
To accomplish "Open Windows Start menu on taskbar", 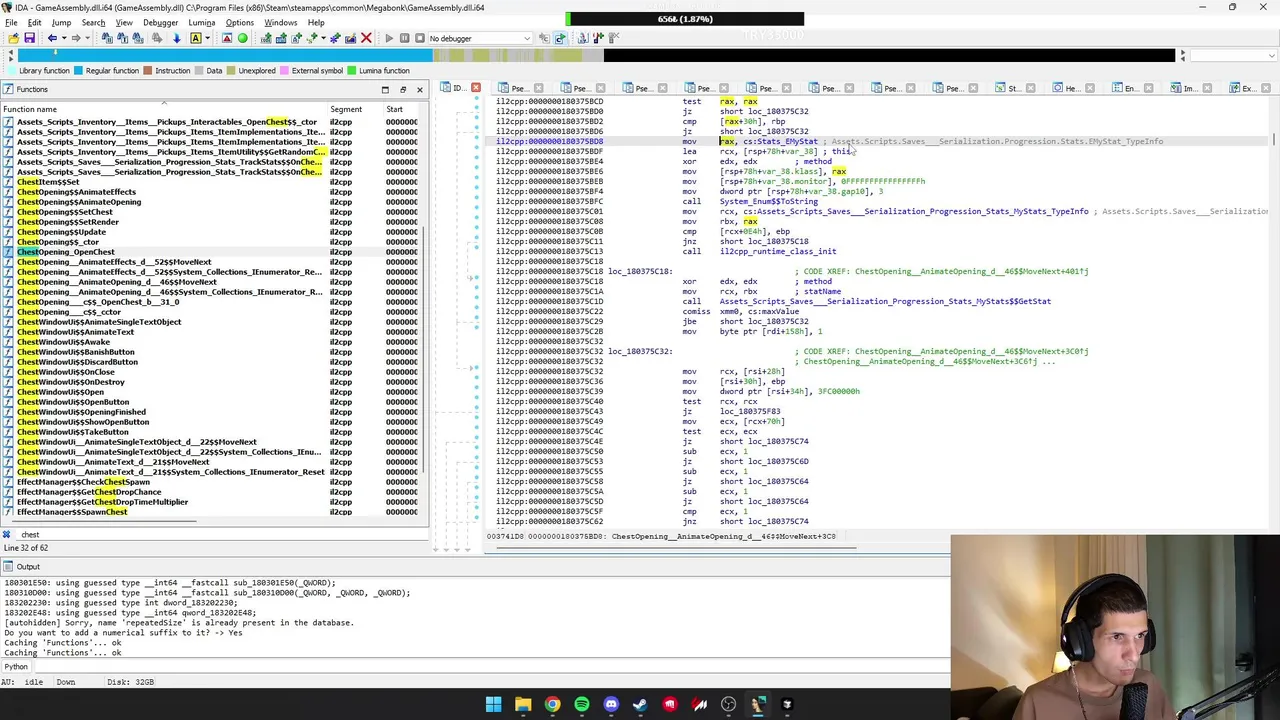I will (x=493, y=705).
